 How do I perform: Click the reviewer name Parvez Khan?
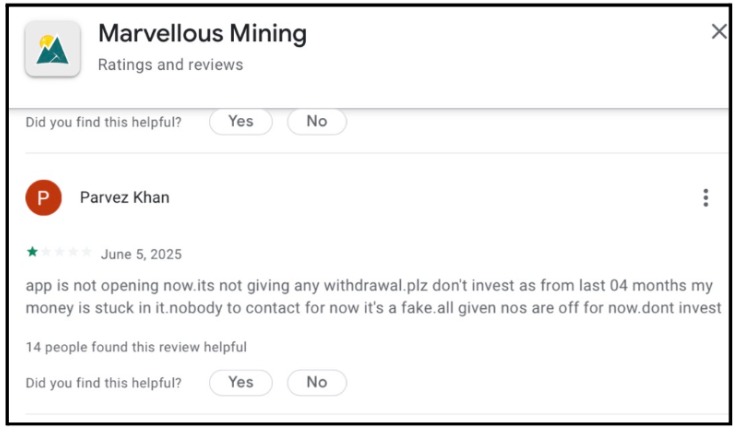[124, 198]
